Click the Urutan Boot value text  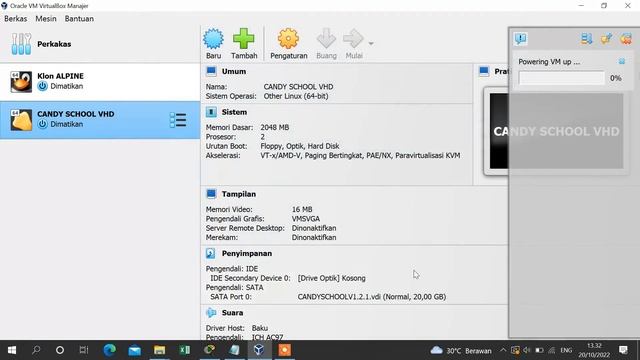[x=300, y=146]
